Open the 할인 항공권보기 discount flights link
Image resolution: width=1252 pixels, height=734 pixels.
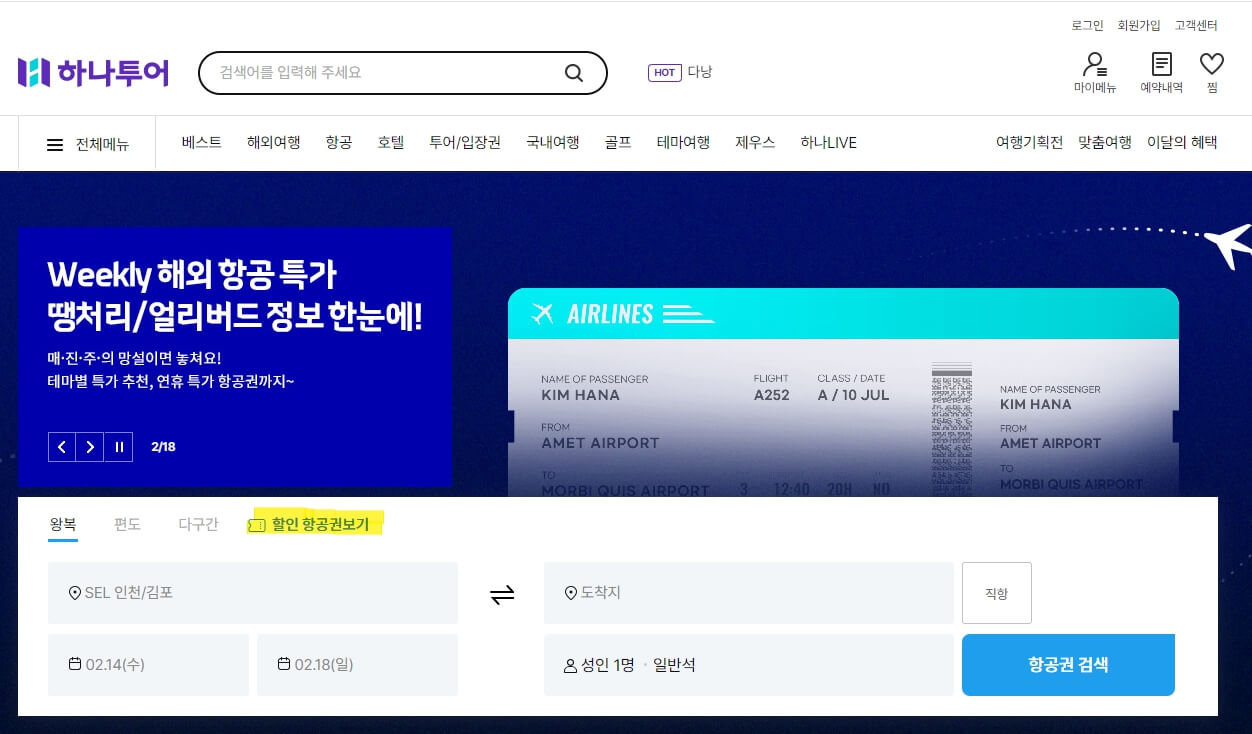(x=313, y=523)
